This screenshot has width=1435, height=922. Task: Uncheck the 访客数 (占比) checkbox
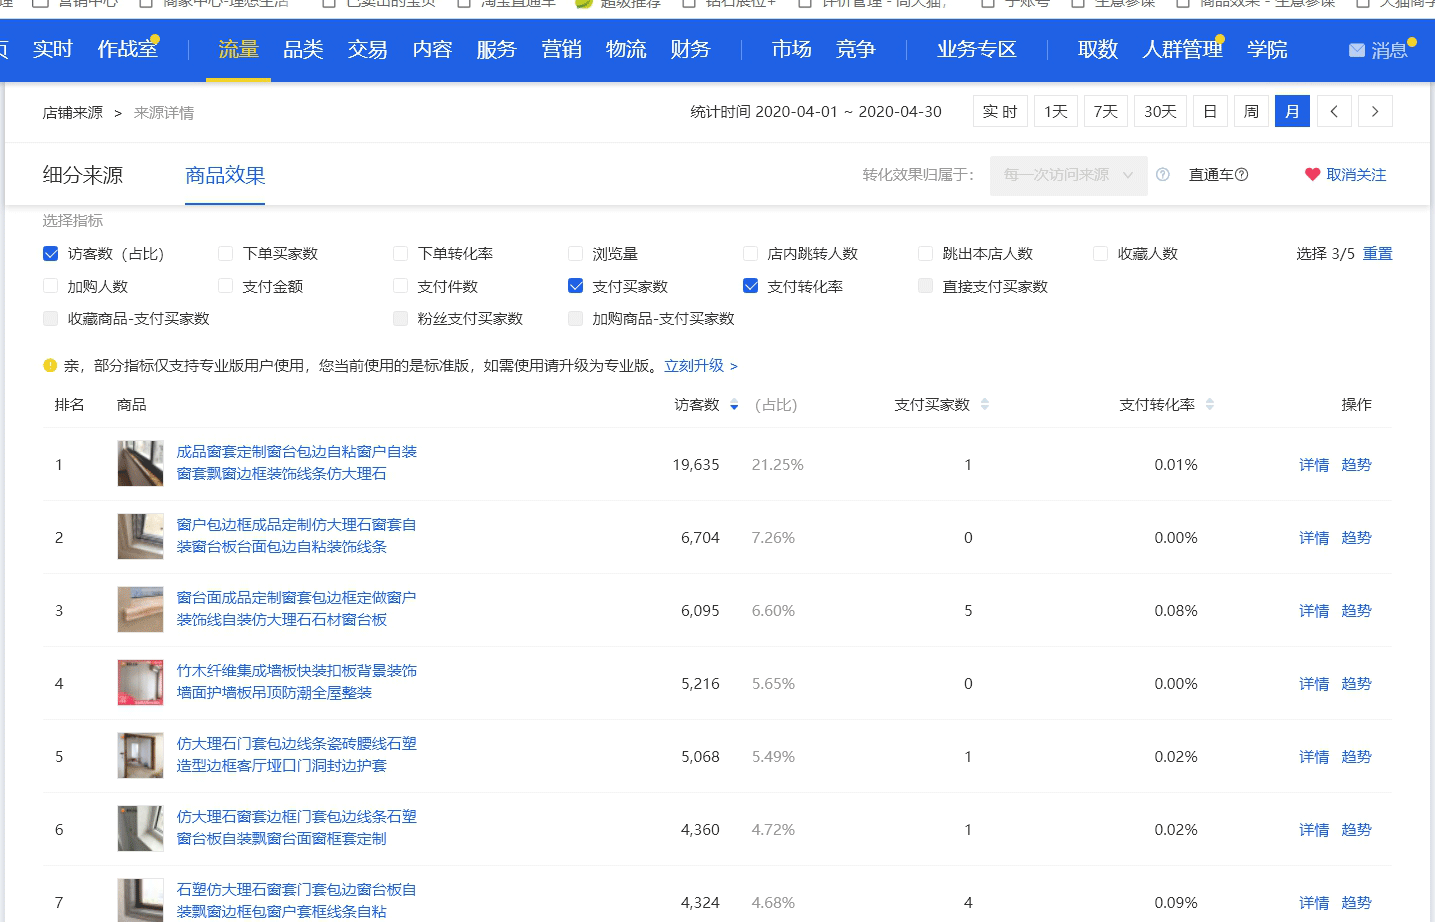[51, 254]
